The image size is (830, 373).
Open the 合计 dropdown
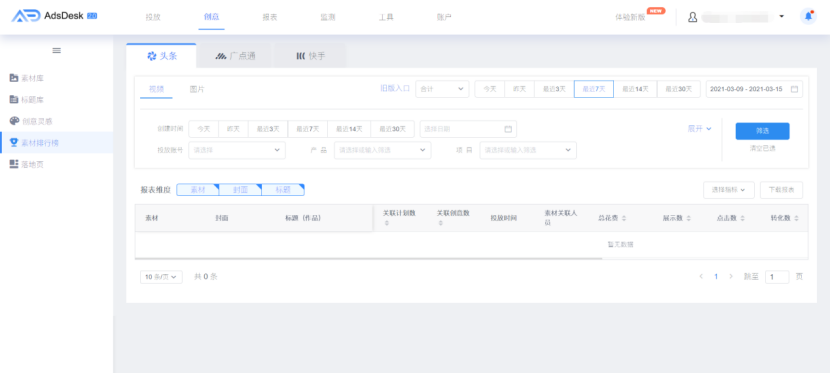[442, 89]
